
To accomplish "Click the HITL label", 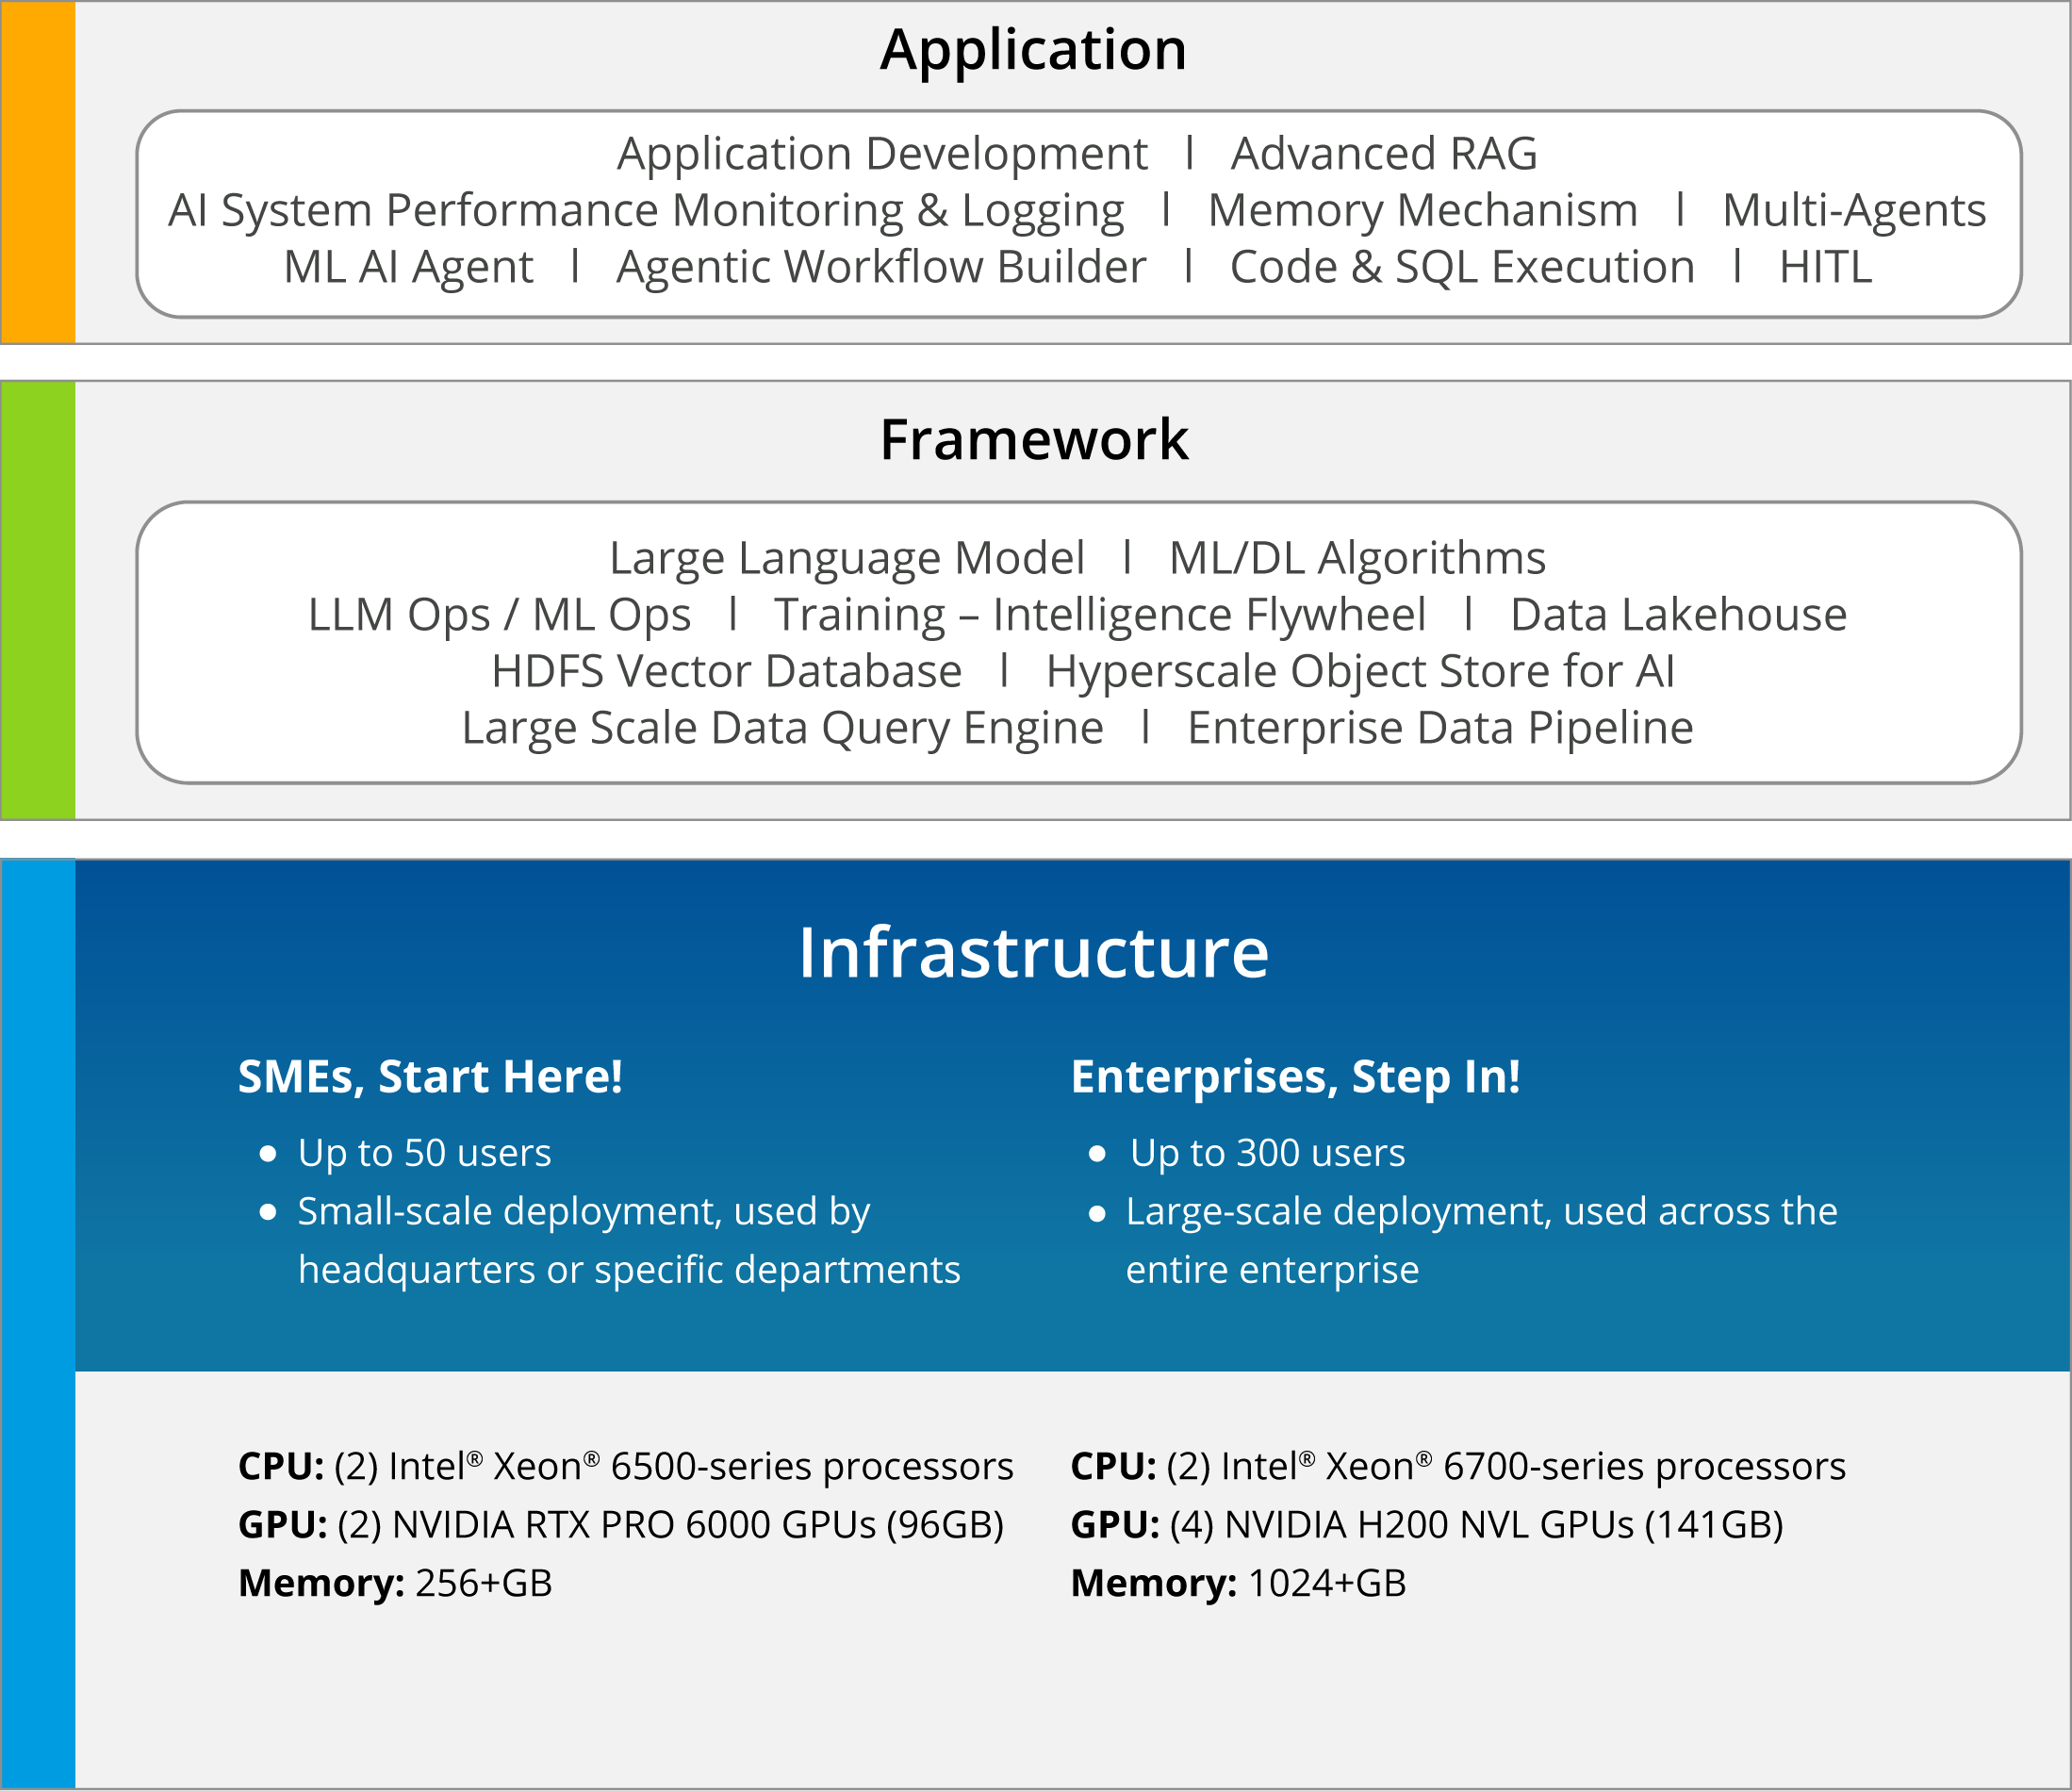I will (1825, 268).
